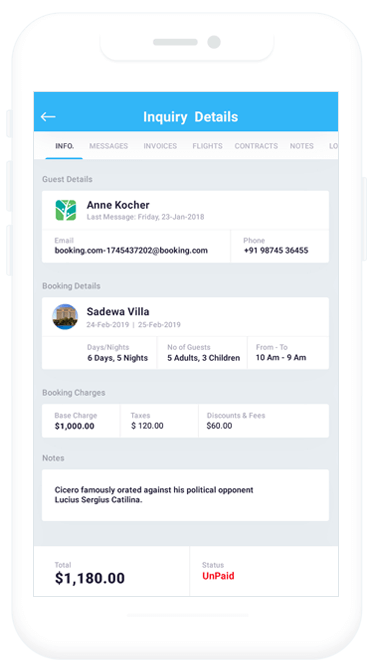Image resolution: width=372 pixels, height=671 pixels.
Task: Select the Flights tab
Action: pos(207,146)
